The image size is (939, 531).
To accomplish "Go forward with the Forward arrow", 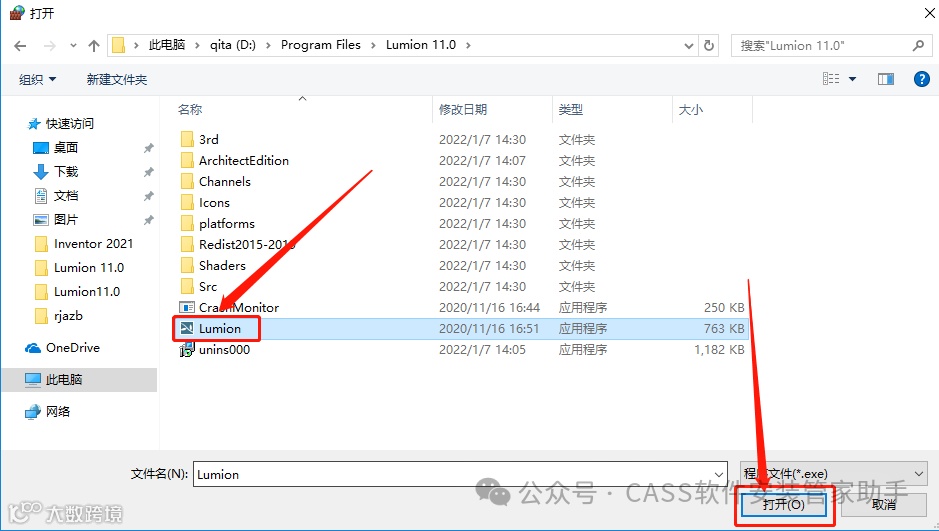I will click(x=50, y=45).
